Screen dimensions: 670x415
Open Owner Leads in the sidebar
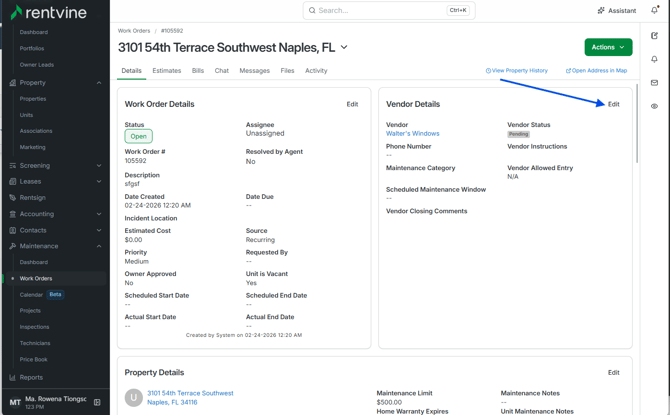(x=37, y=65)
